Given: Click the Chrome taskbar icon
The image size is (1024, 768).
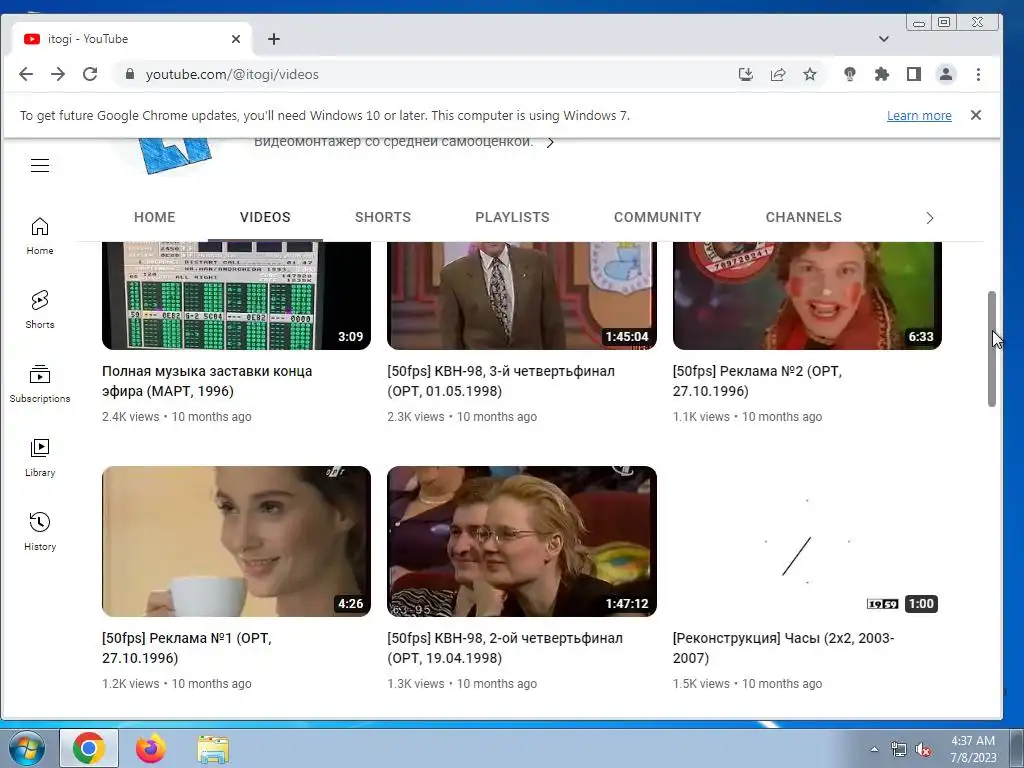Looking at the screenshot, I should pos(89,748).
